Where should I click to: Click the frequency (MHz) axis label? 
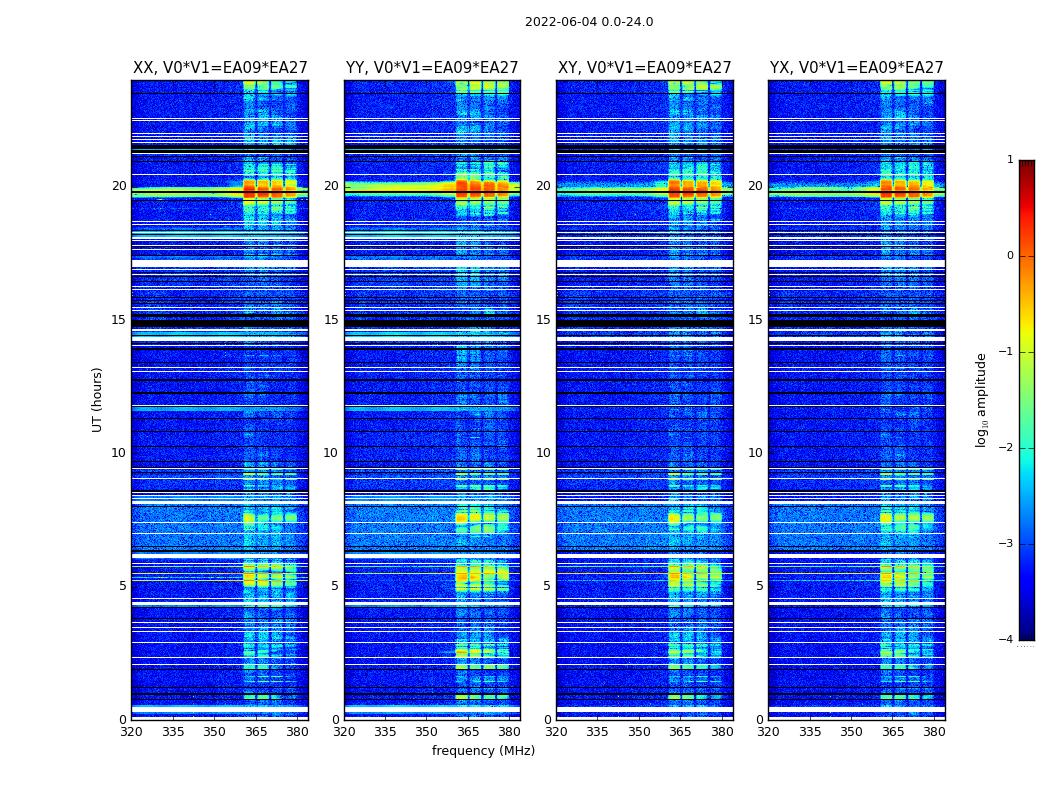click(x=483, y=750)
